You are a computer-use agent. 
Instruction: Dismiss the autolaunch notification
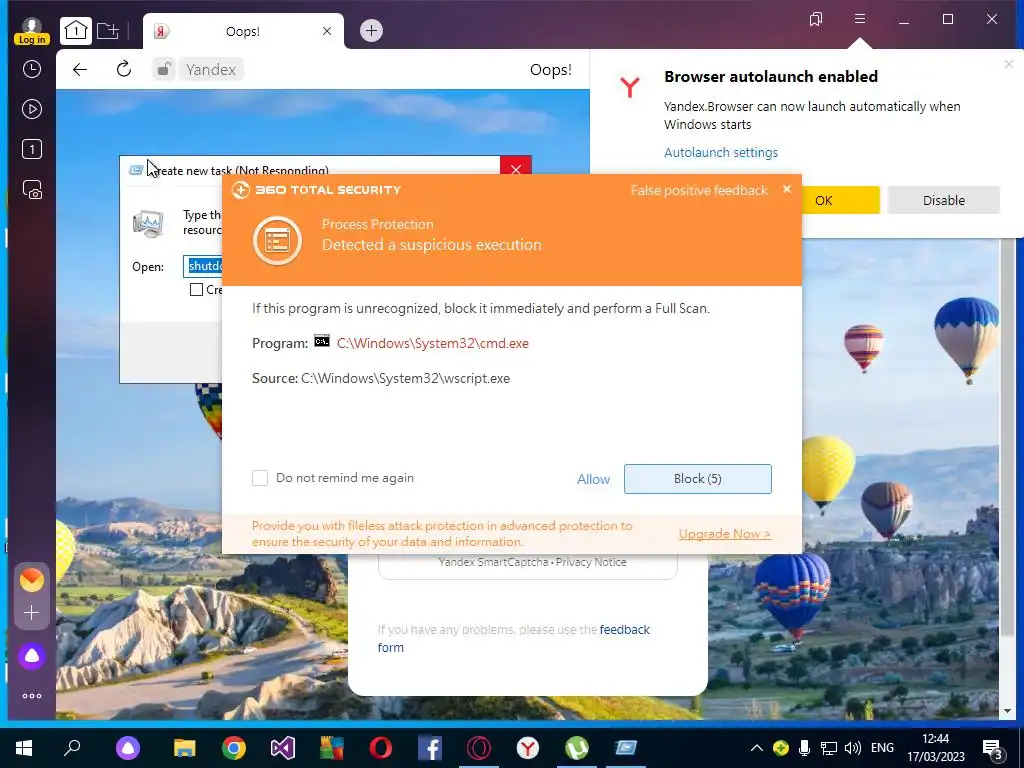point(1009,64)
